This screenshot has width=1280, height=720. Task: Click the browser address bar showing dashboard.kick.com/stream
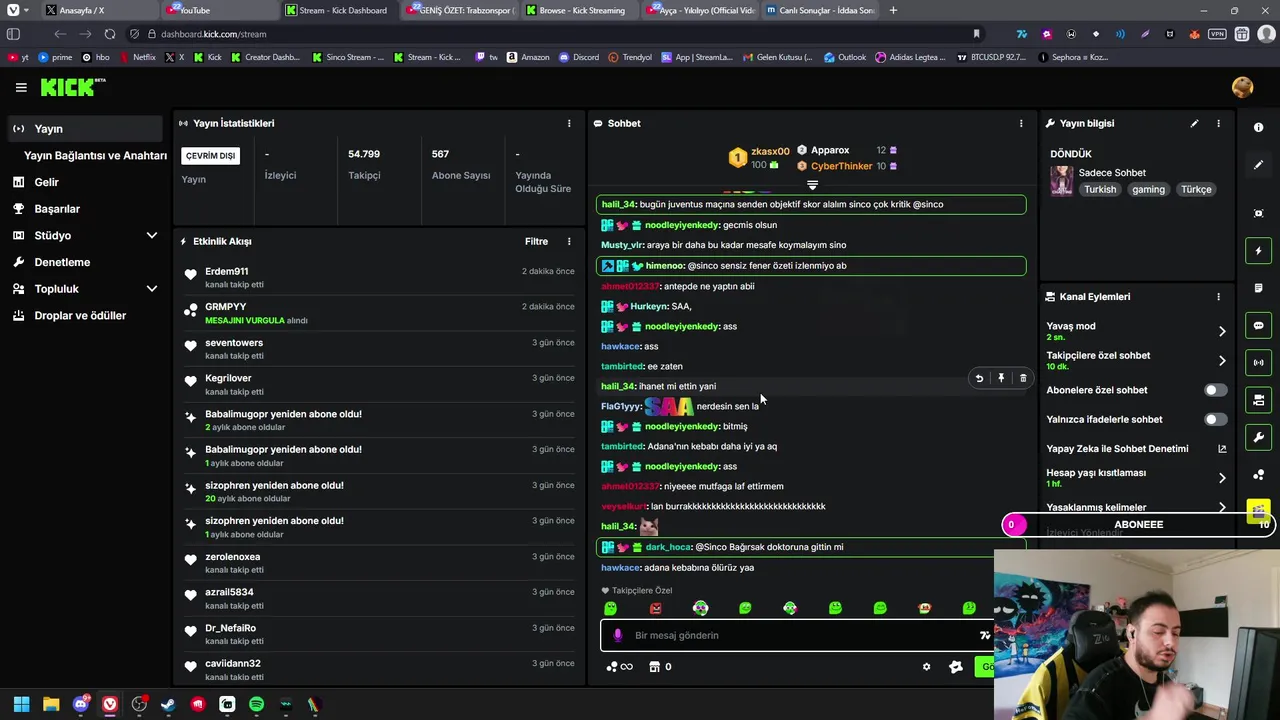pos(560,34)
